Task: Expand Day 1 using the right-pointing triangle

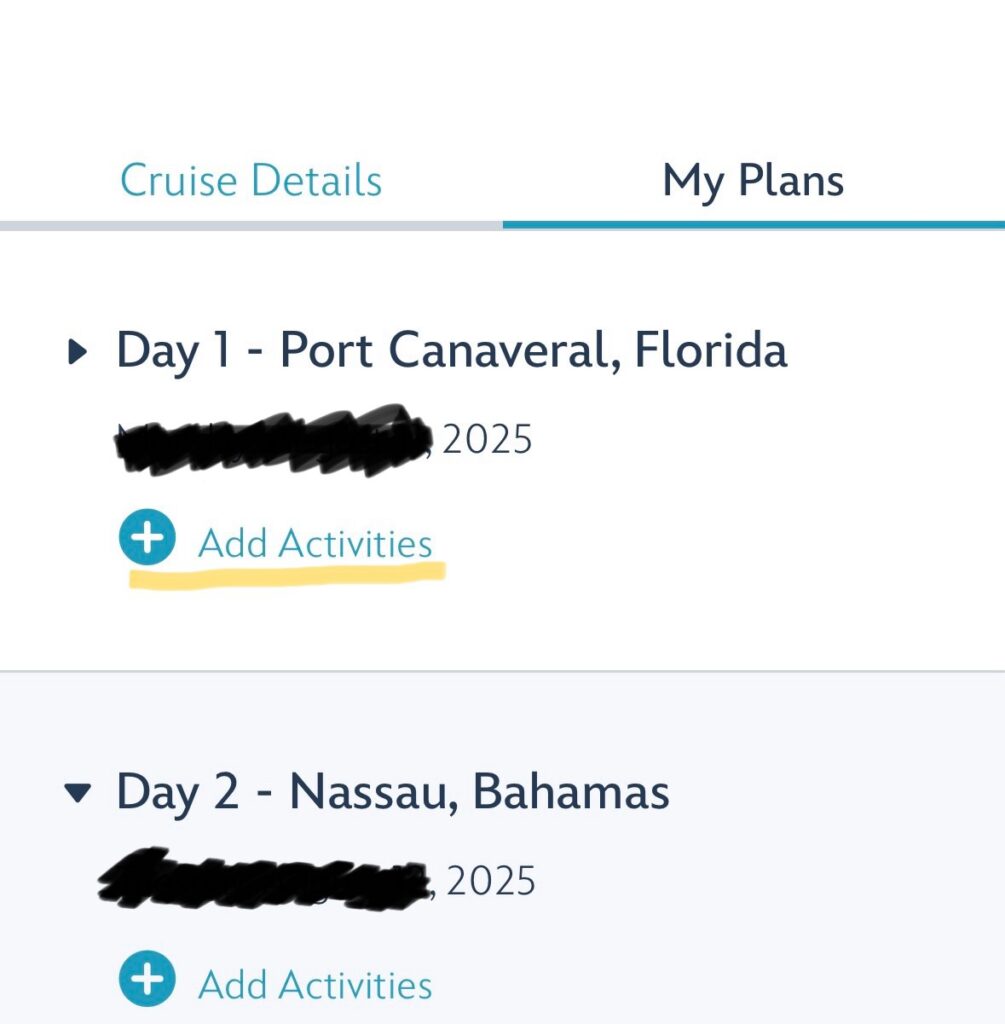Action: click(x=78, y=351)
